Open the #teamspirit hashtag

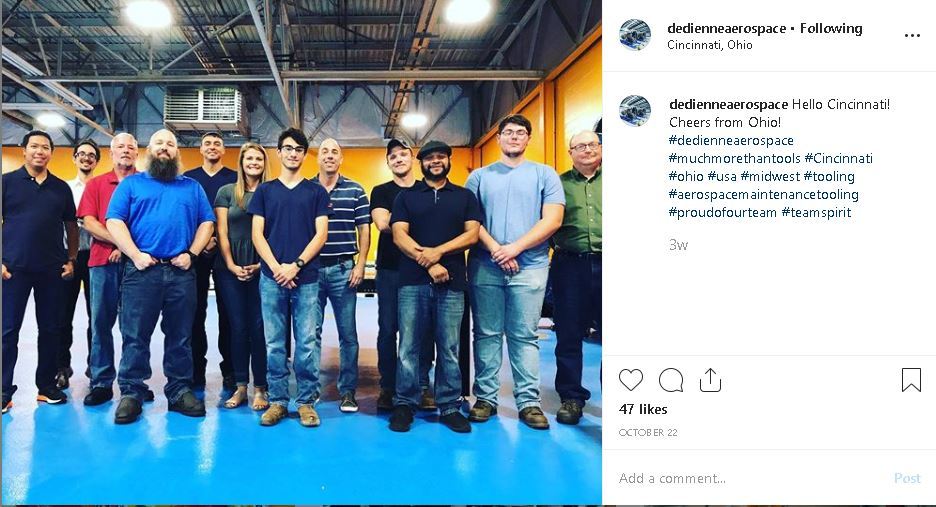click(816, 212)
